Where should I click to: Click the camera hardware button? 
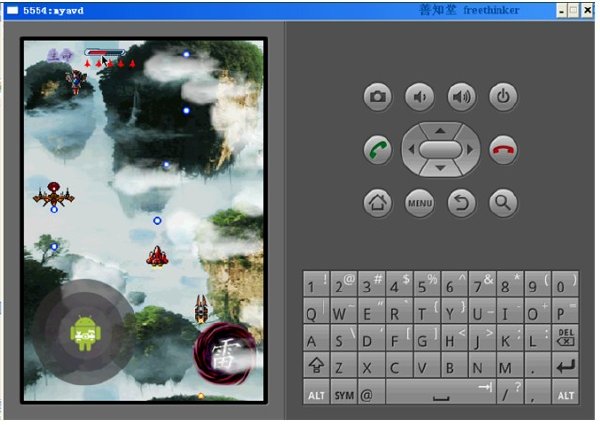pyautogui.click(x=377, y=97)
